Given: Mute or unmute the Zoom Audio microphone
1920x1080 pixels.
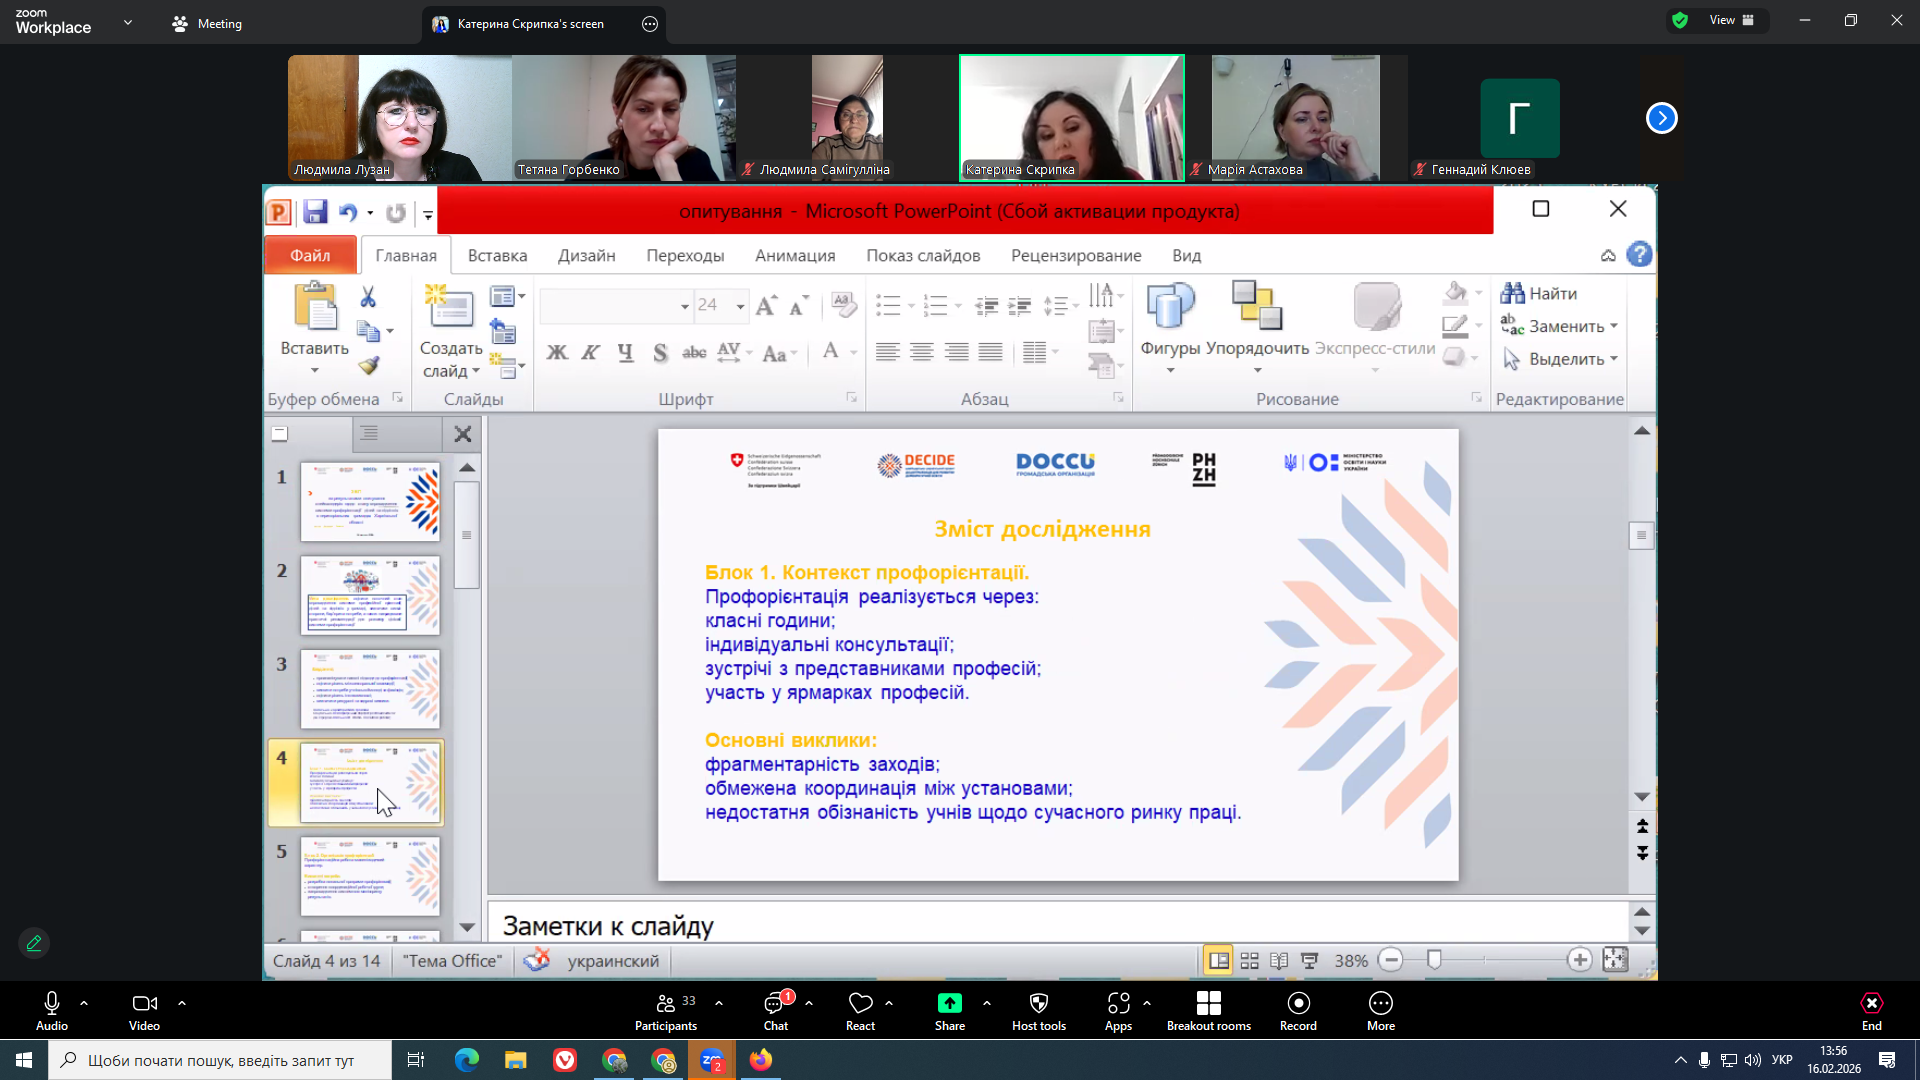Looking at the screenshot, I should [x=52, y=1010].
